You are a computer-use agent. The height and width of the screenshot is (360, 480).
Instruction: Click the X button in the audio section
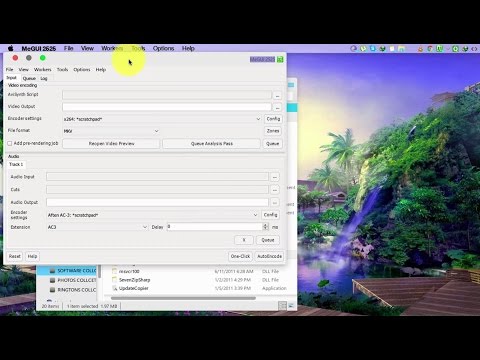tap(244, 240)
